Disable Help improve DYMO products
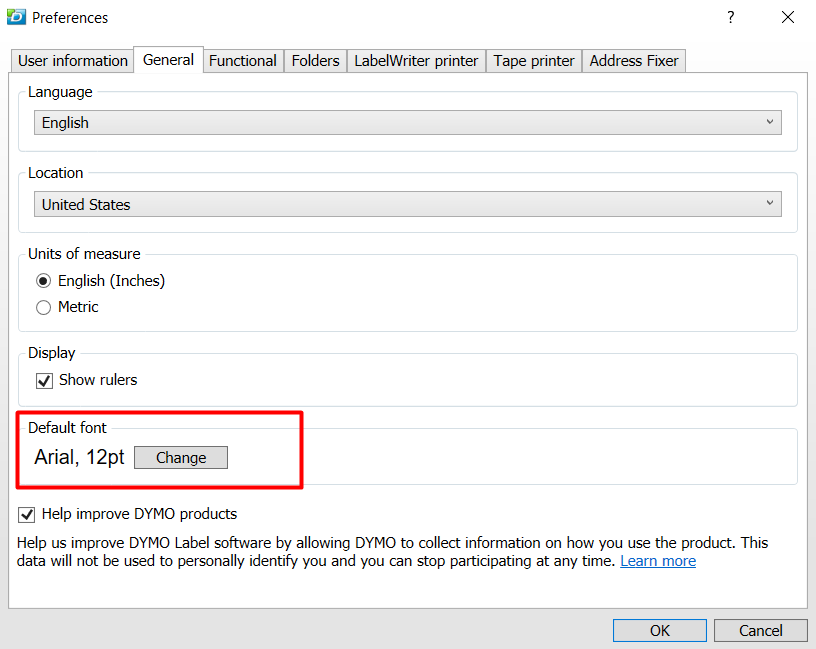This screenshot has width=816, height=649. pyautogui.click(x=26, y=514)
